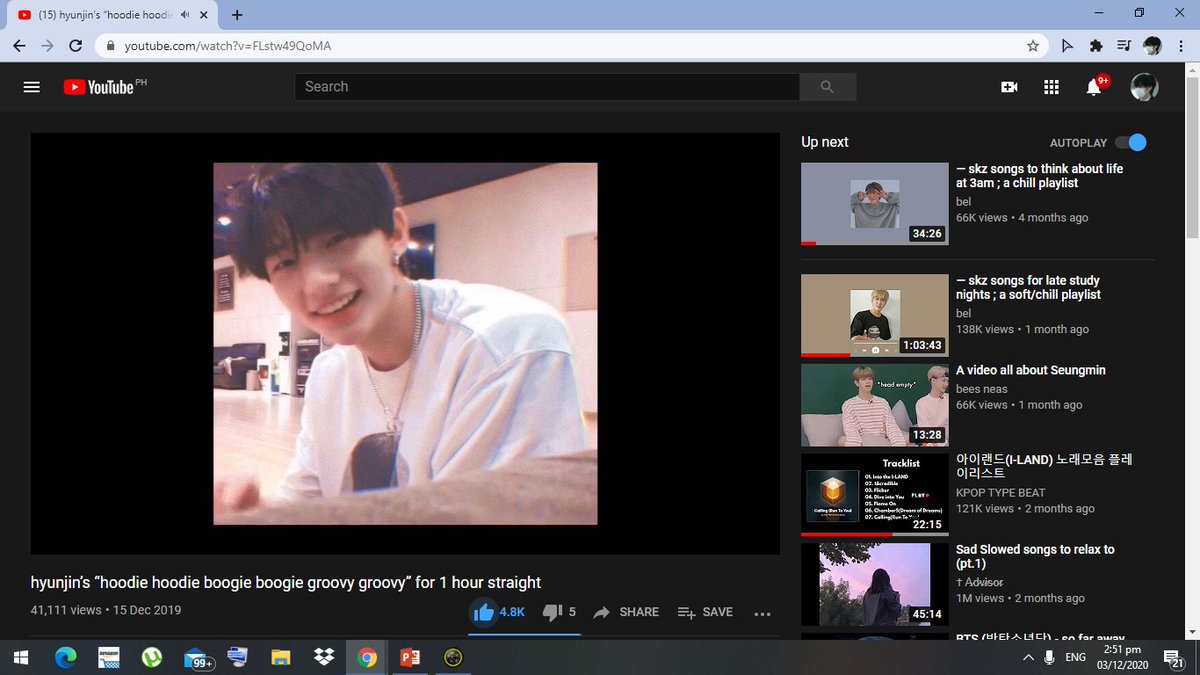Open the YouTube hamburger guide menu
The width and height of the screenshot is (1200, 675).
31,87
